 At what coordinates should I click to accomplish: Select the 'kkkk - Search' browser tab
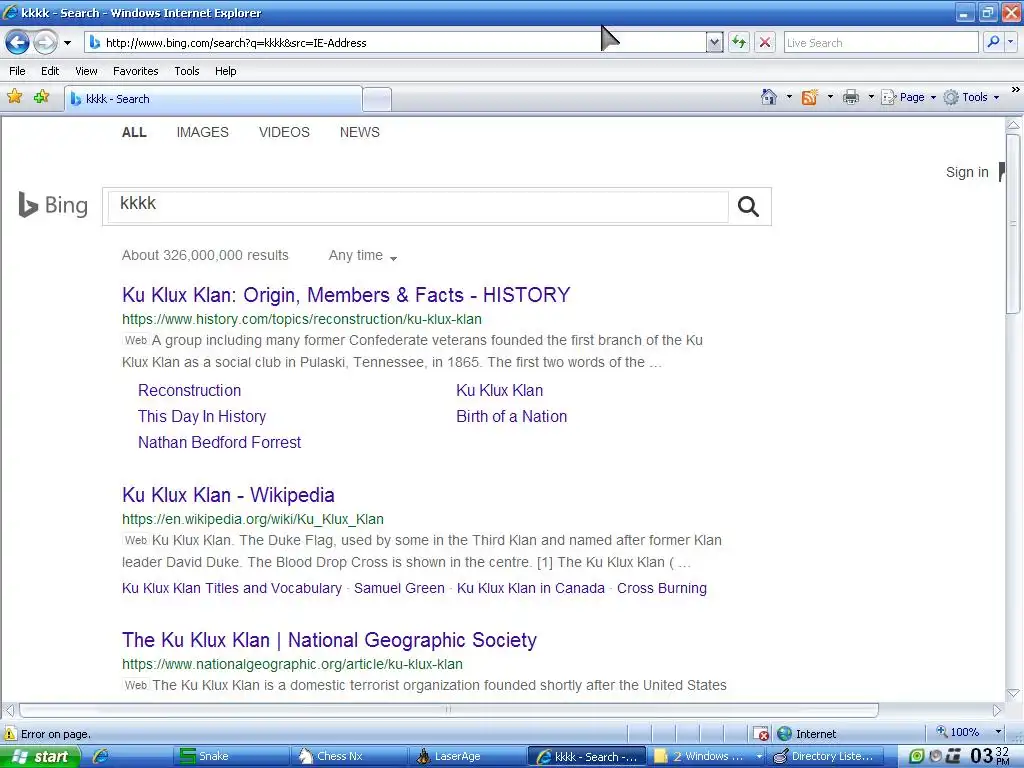213,99
